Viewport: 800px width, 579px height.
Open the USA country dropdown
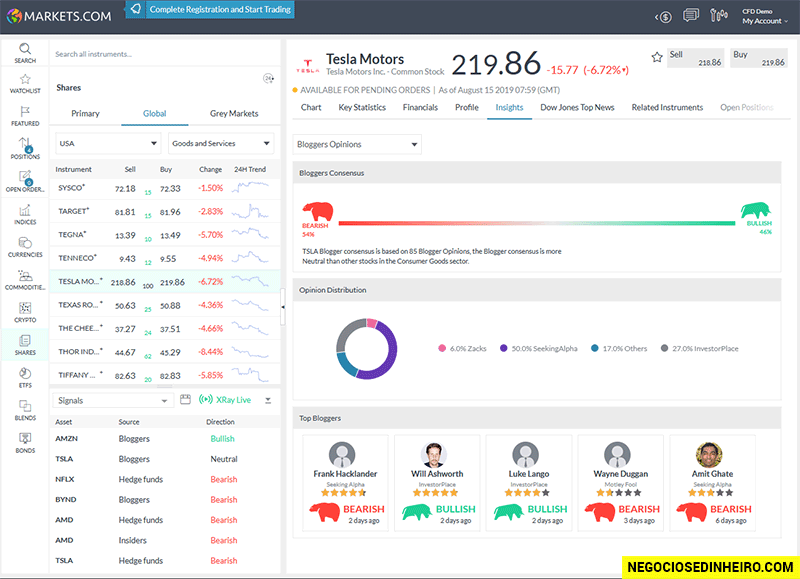pyautogui.click(x=108, y=143)
